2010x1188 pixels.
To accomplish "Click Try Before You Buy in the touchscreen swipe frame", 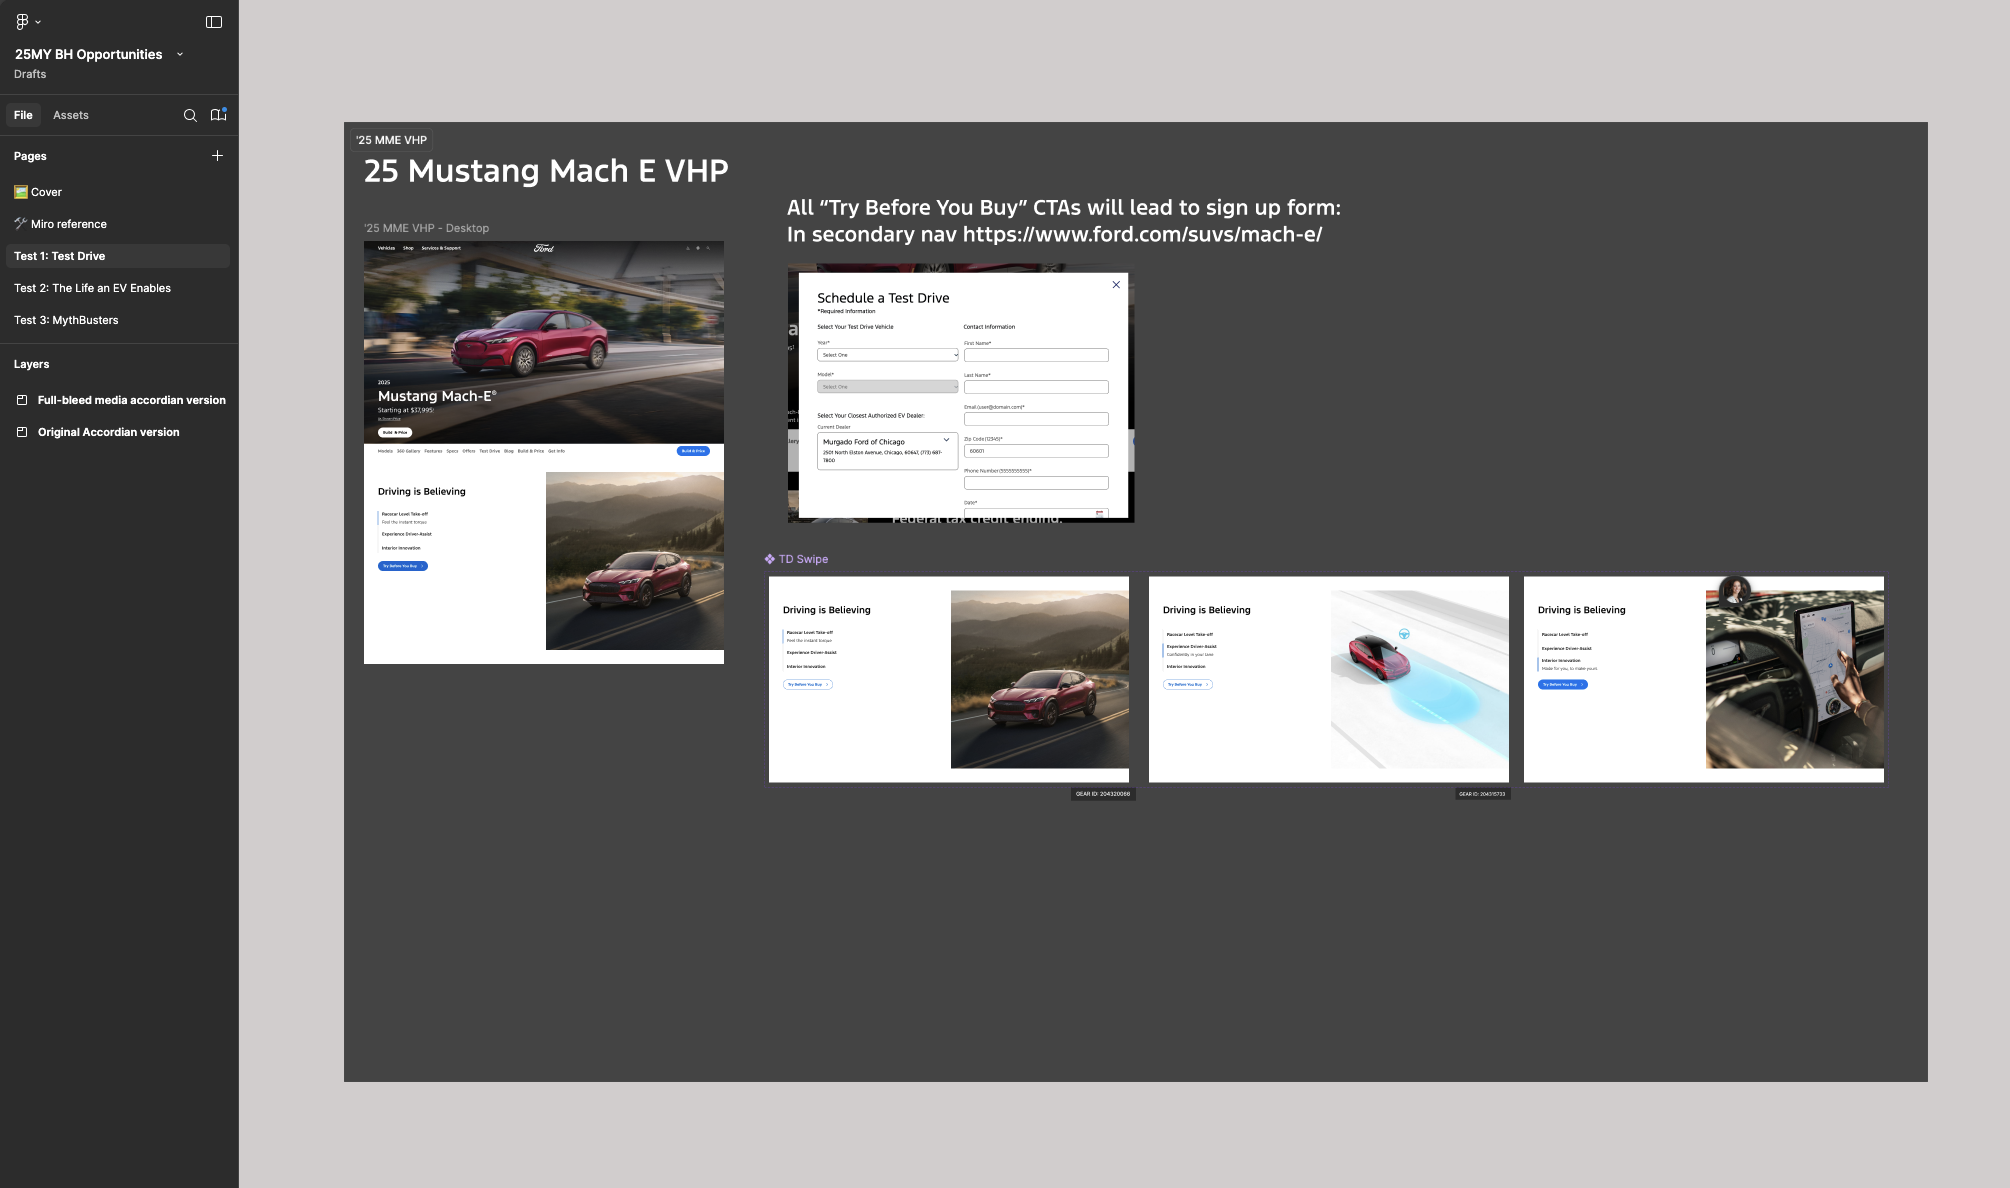I will [x=1562, y=685].
